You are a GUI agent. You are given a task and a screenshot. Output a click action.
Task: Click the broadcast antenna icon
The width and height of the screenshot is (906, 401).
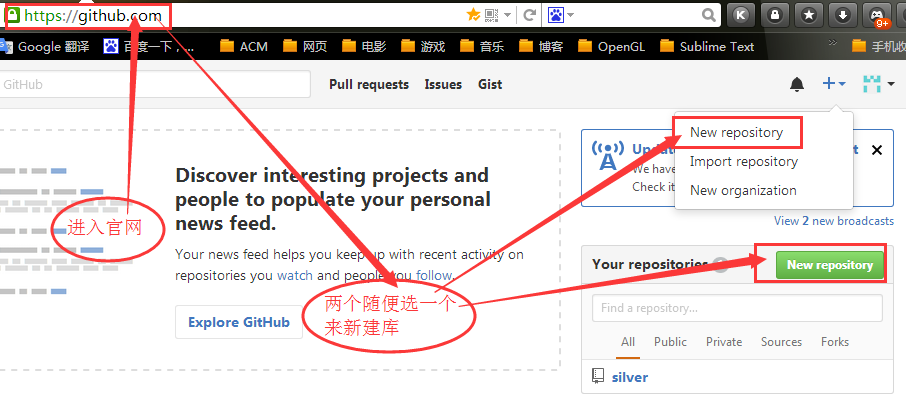click(608, 156)
